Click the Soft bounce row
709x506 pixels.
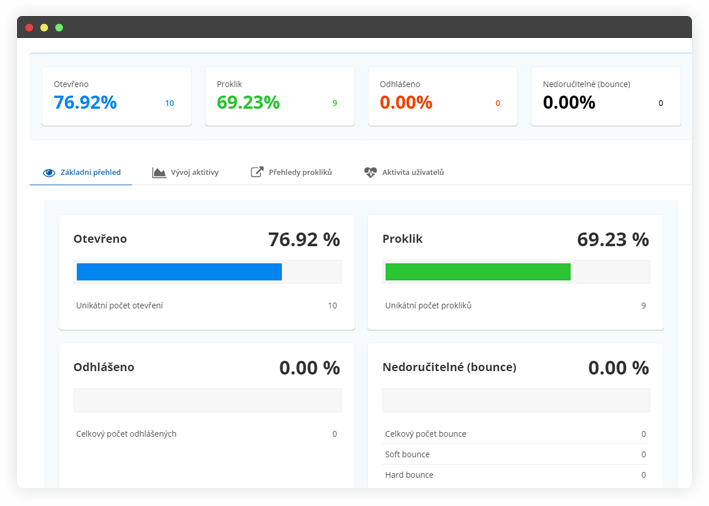pyautogui.click(x=515, y=454)
